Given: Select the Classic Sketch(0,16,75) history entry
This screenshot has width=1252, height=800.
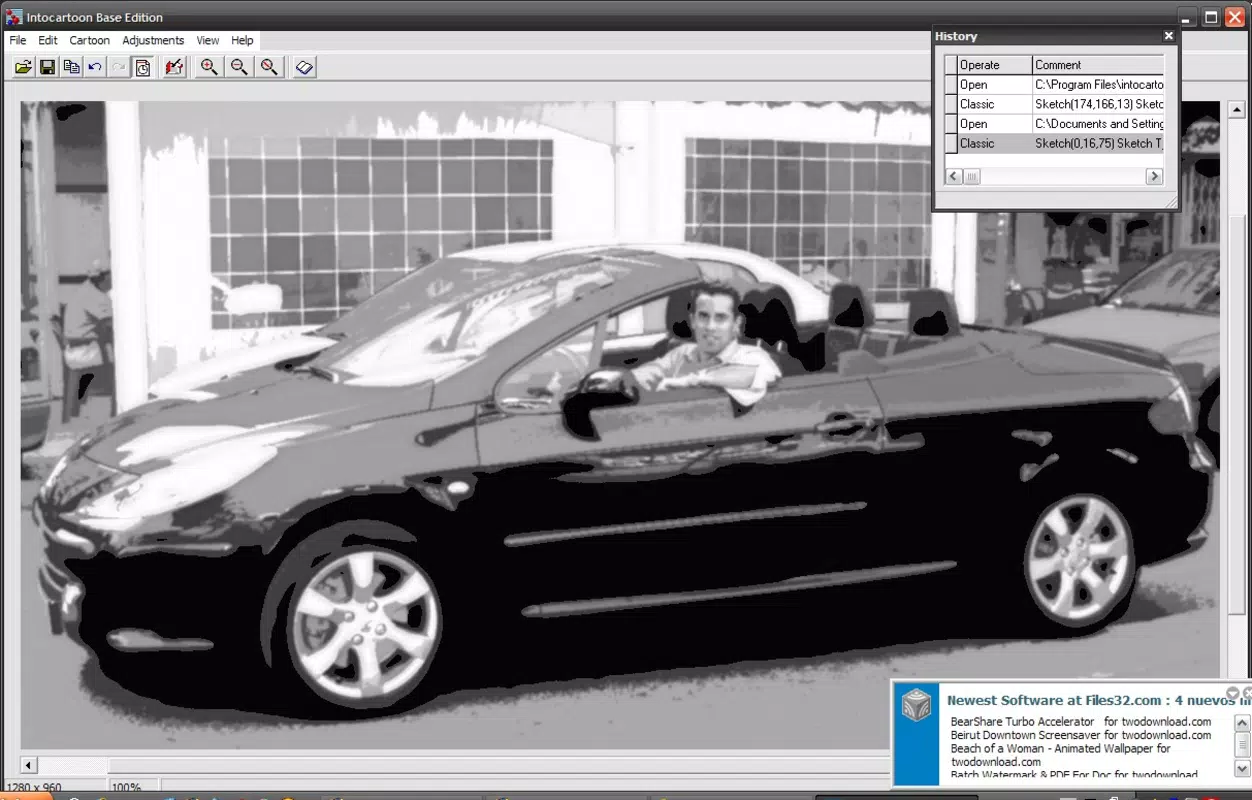Looking at the screenshot, I should [x=1055, y=143].
